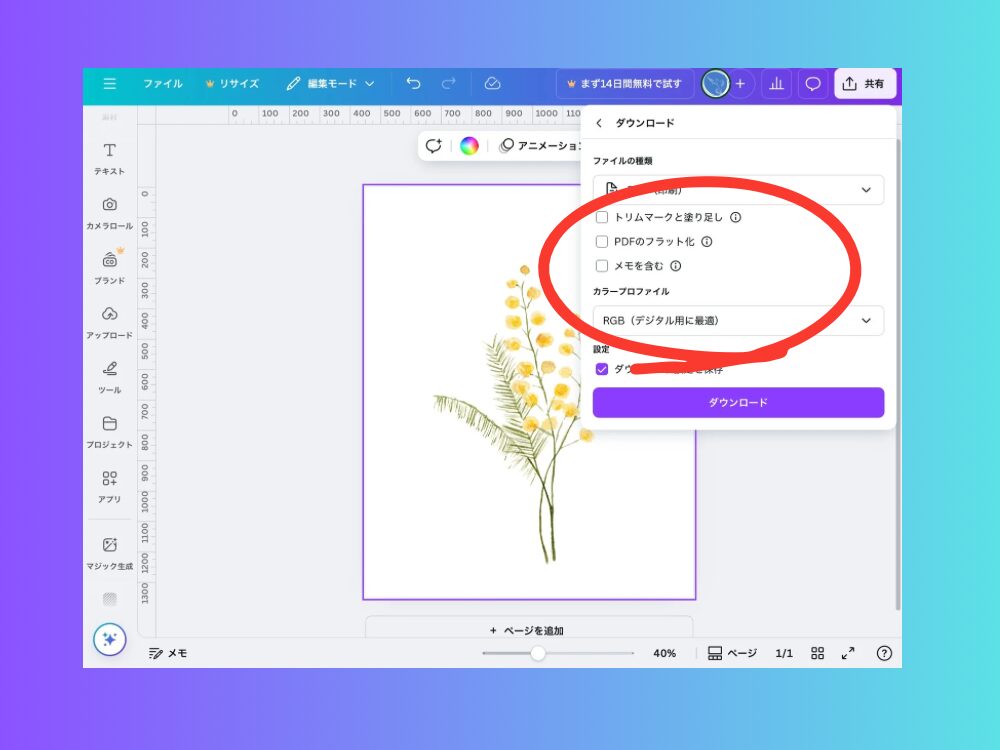Open the ファイル menu
The image size is (1000, 750).
[162, 84]
